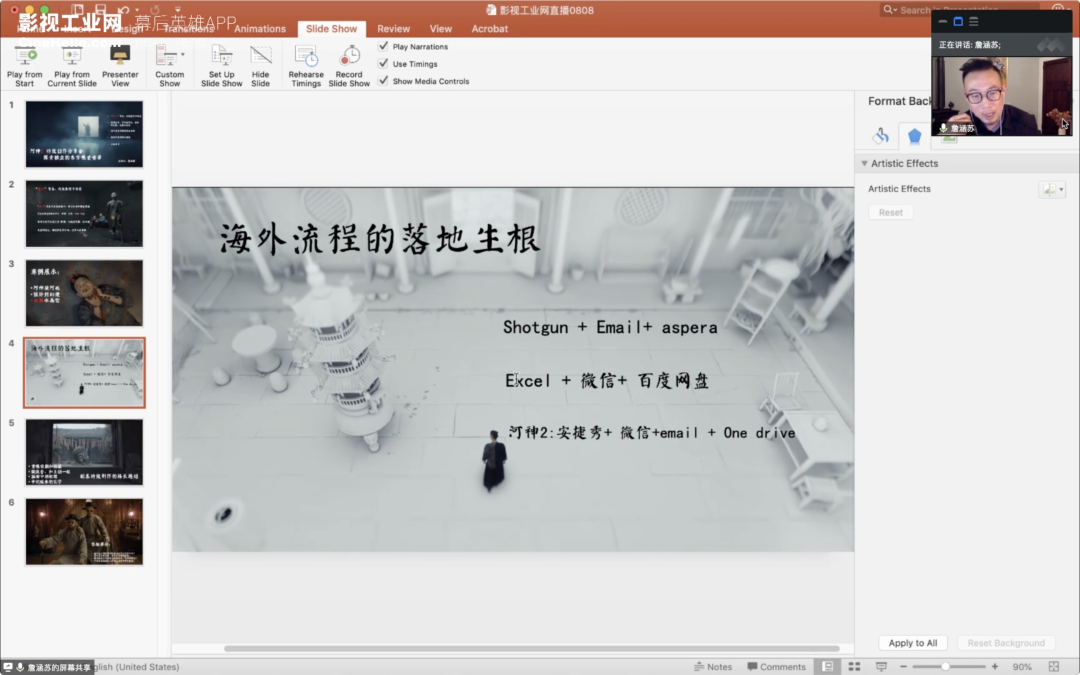
Task: Switch to Normal view icon
Action: (x=828, y=667)
